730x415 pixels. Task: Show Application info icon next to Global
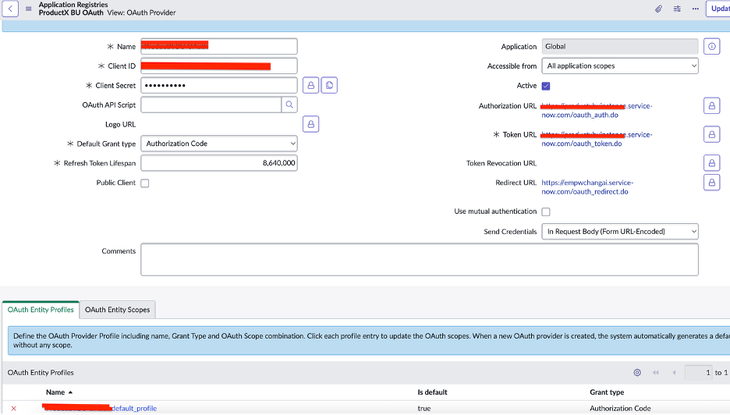711,46
